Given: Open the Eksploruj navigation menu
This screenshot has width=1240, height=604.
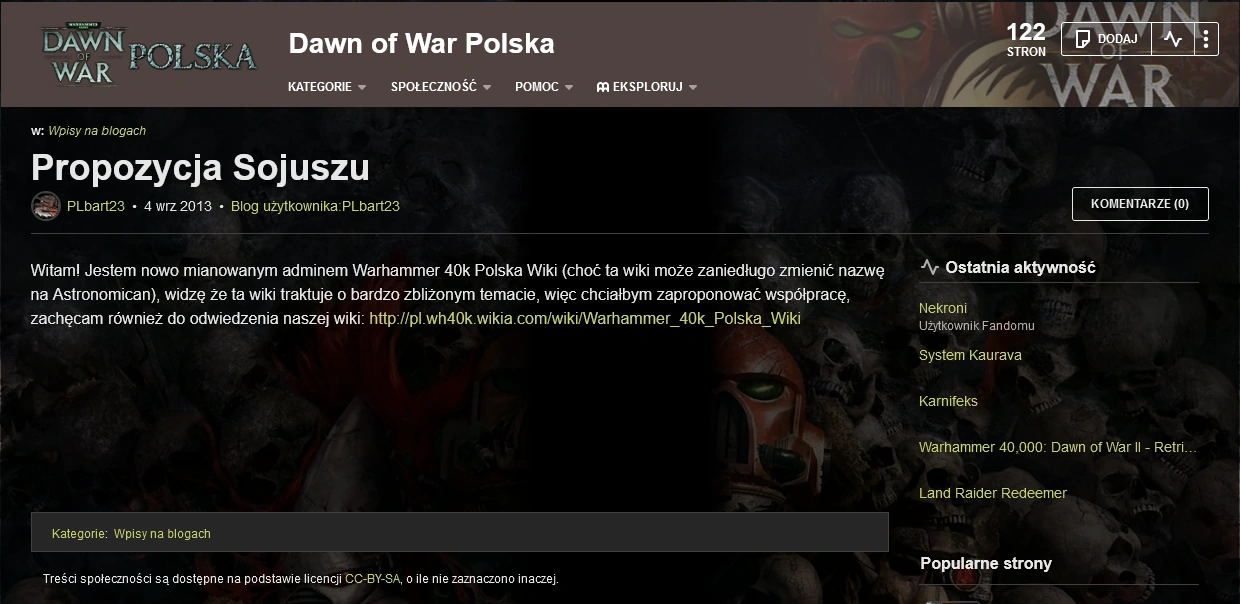Looking at the screenshot, I should tap(647, 87).
